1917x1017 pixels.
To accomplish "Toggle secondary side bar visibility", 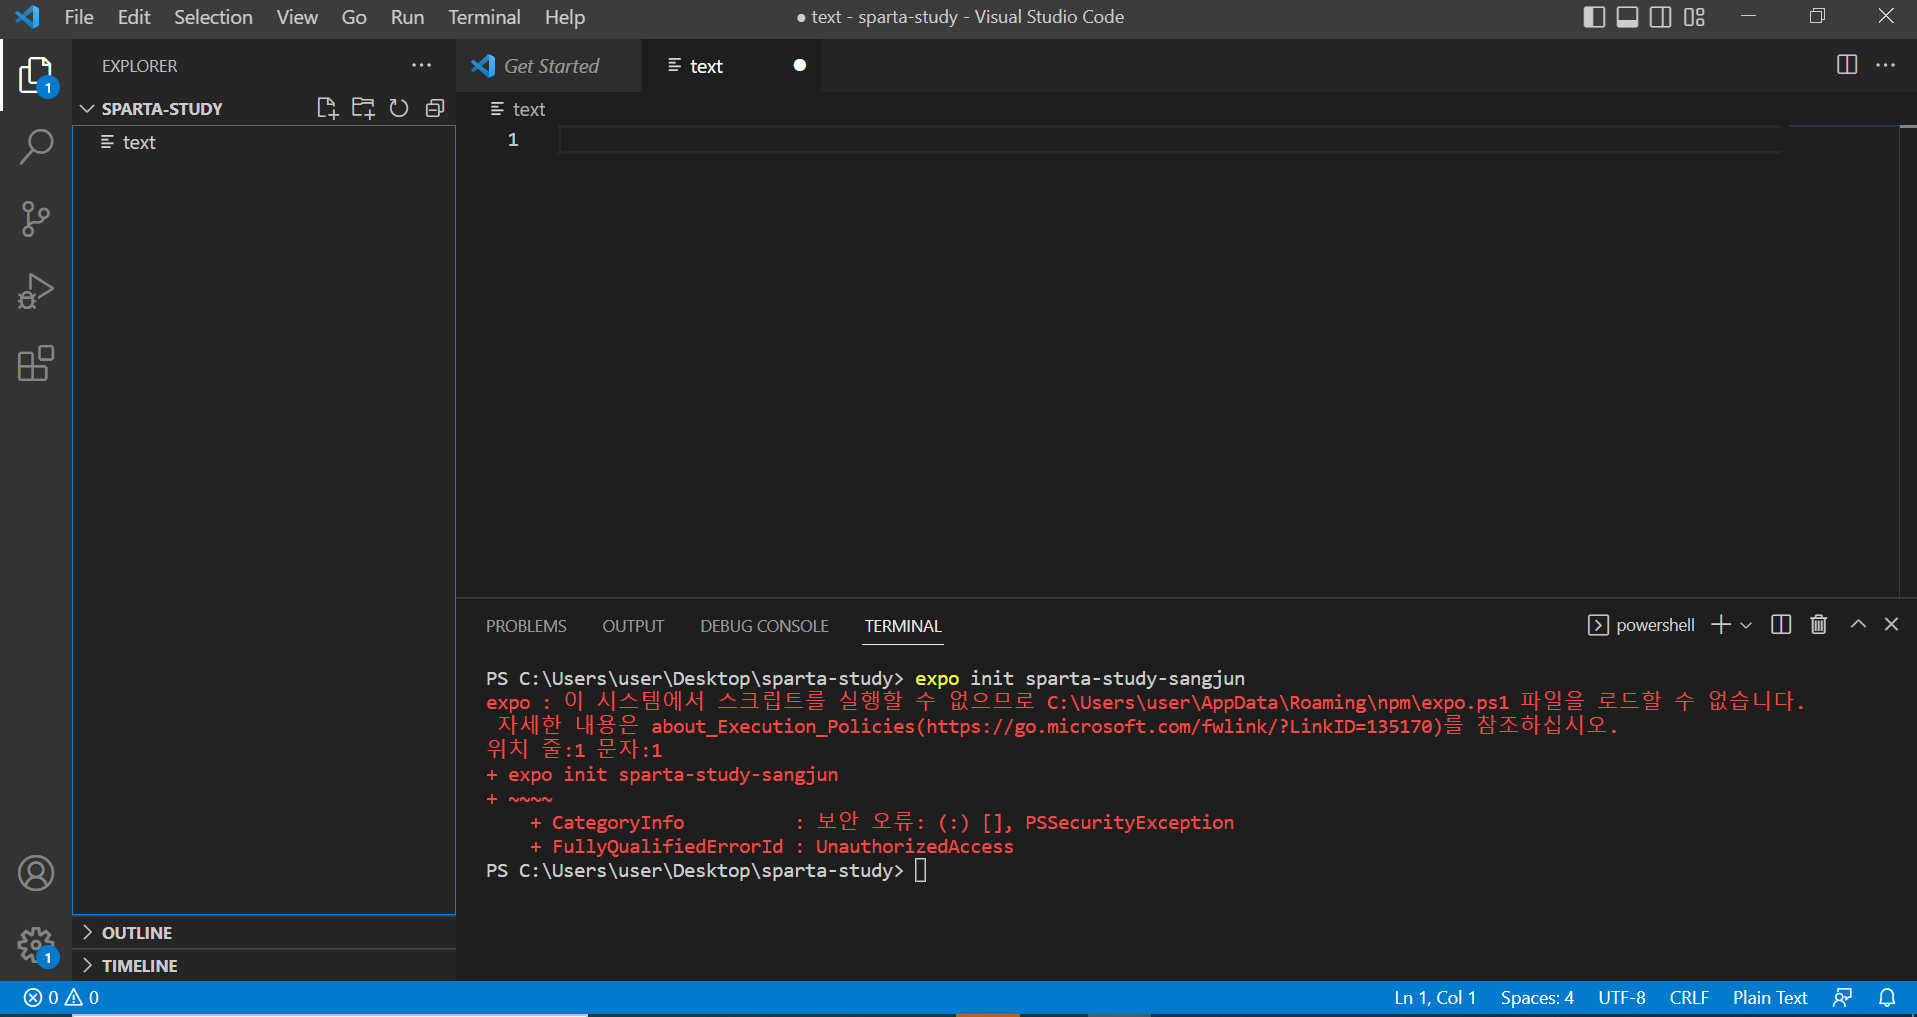I will click(1661, 17).
